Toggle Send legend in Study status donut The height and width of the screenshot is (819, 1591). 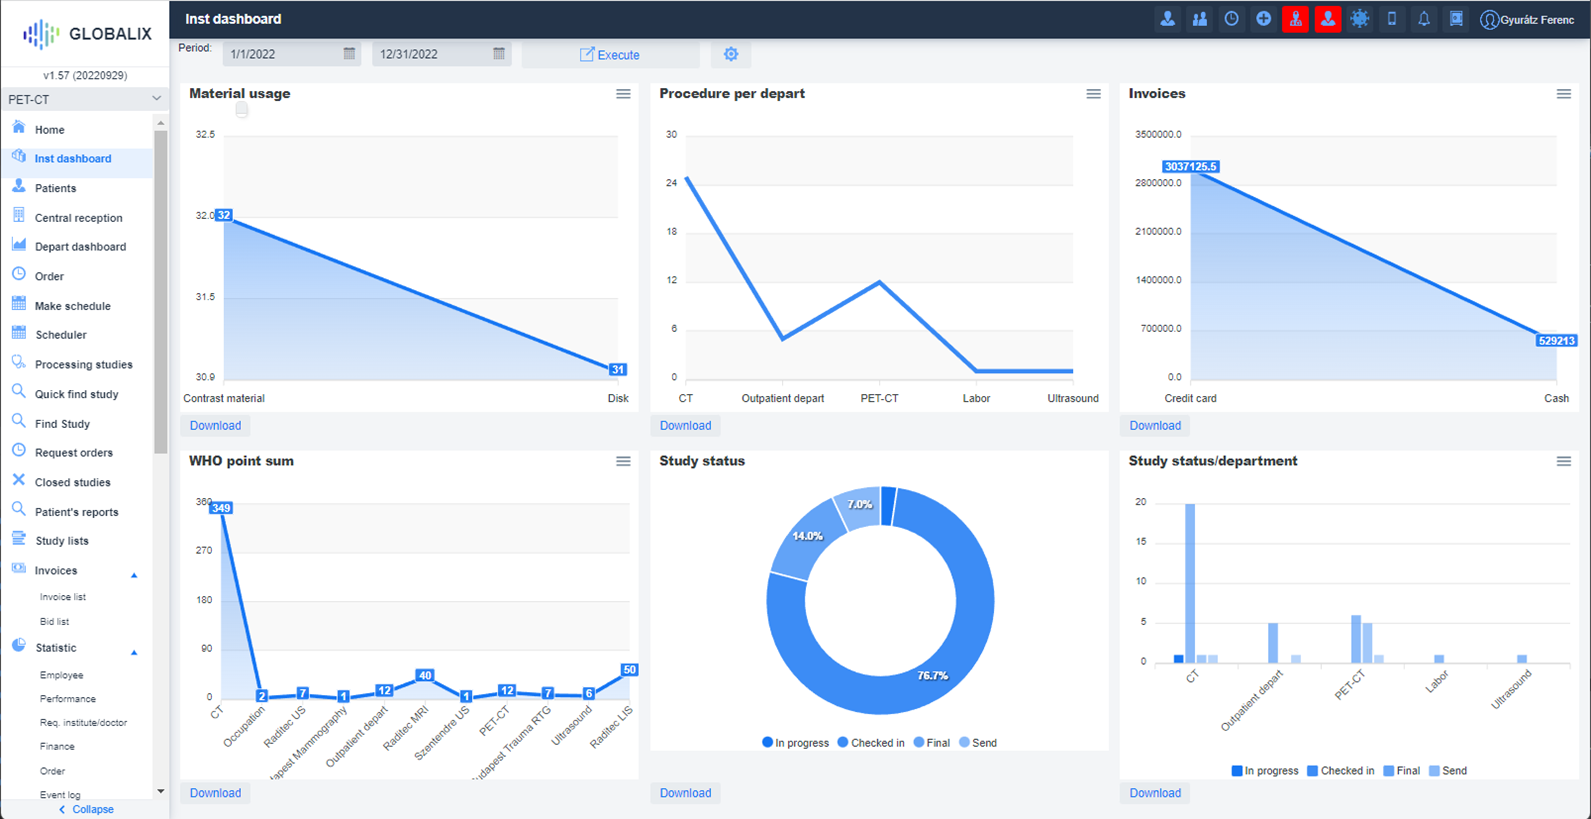click(x=978, y=743)
